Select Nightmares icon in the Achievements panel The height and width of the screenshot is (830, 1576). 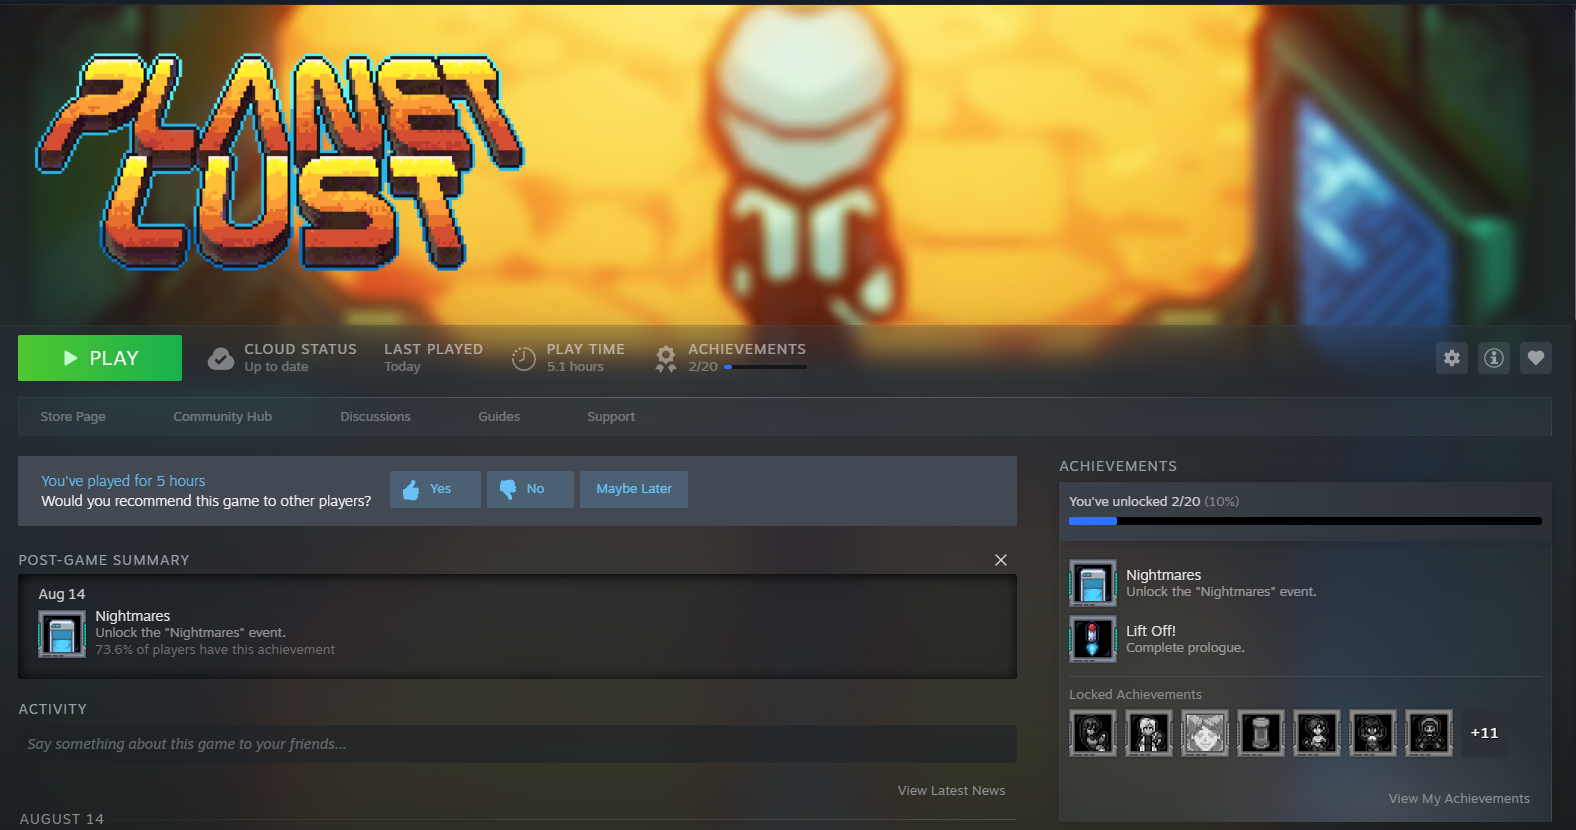tap(1093, 583)
